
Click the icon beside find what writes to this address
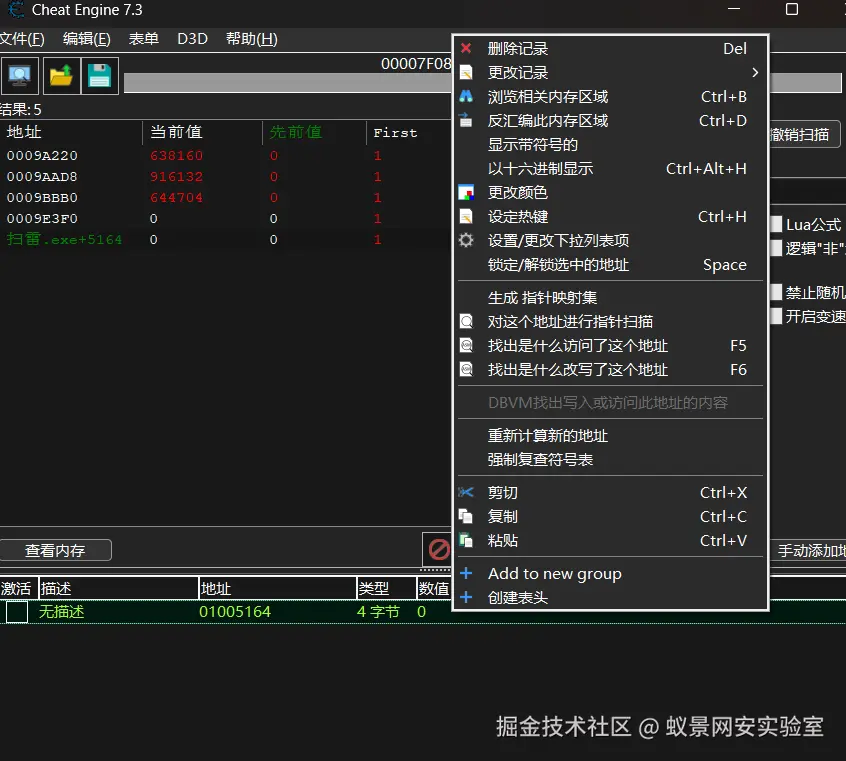point(466,370)
